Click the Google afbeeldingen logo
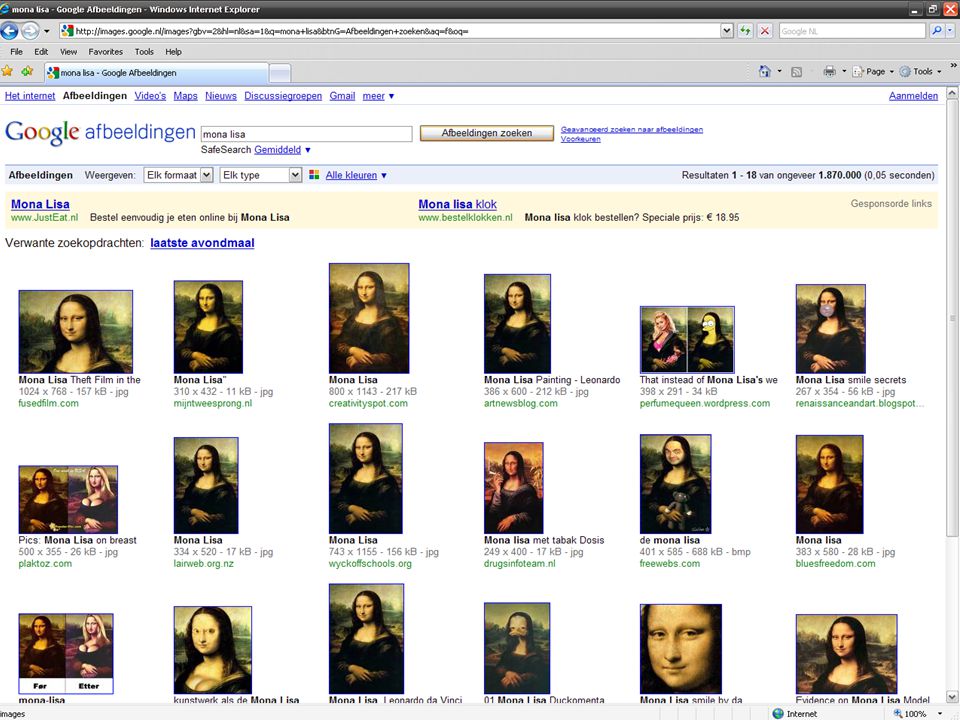The image size is (960, 720). pos(100,132)
